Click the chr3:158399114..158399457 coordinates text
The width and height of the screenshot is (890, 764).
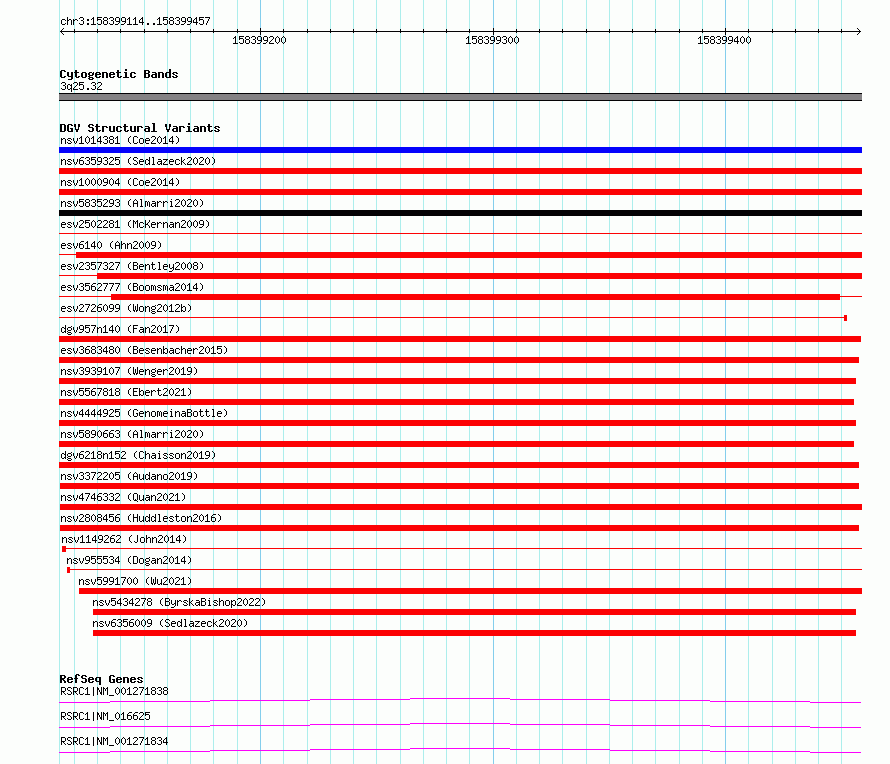click(x=135, y=22)
